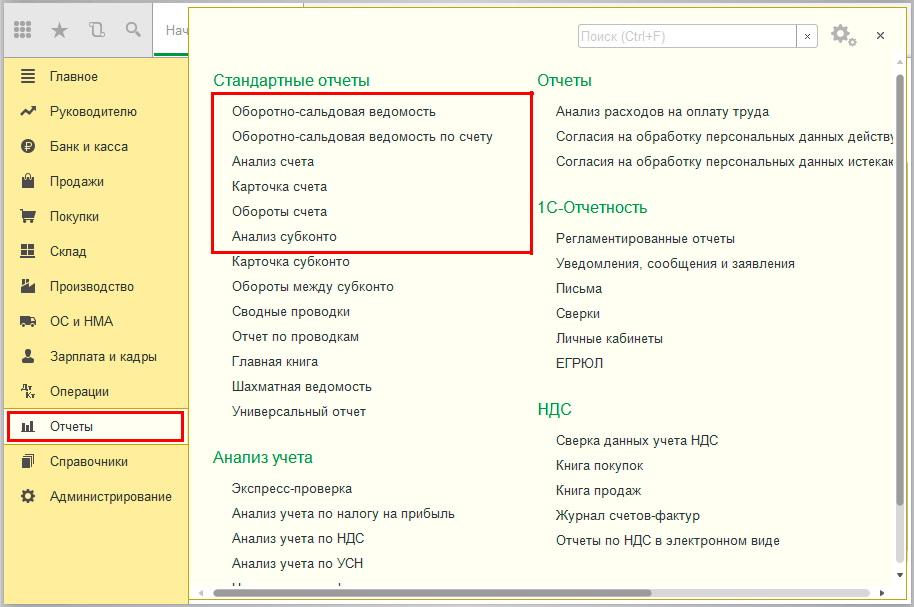Select the Отчеты section

coord(71,426)
